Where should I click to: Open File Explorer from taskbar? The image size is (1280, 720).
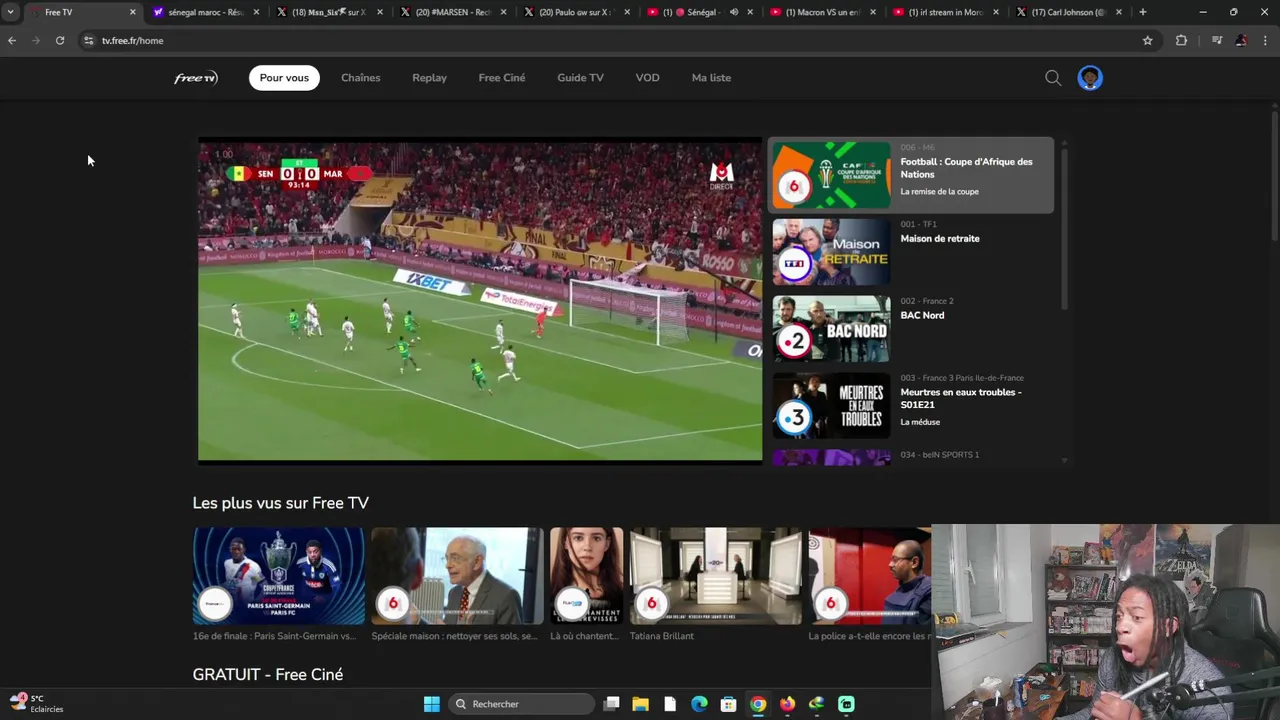tap(640, 704)
